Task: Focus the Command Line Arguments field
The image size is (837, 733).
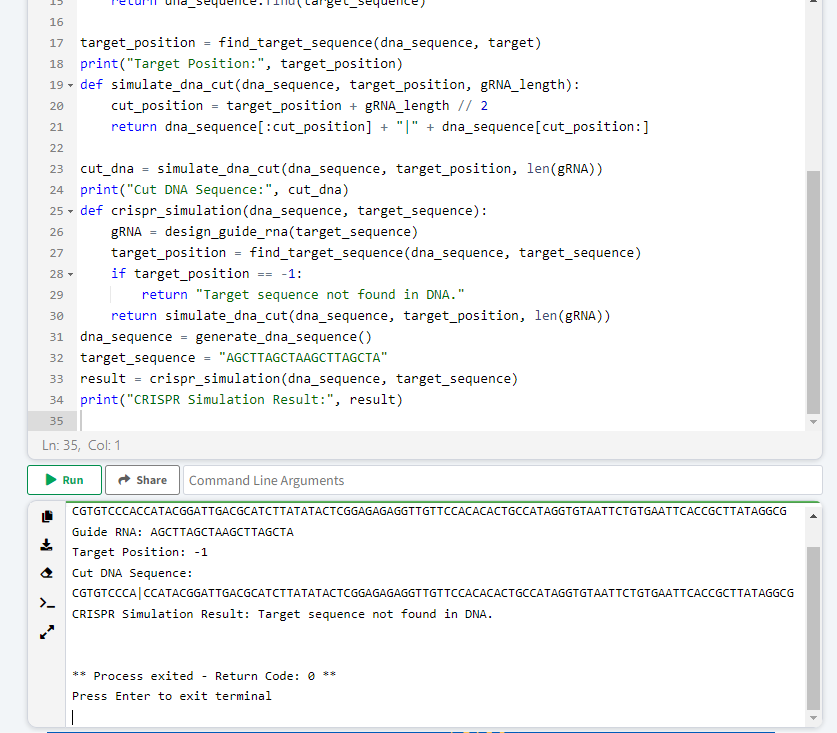Action: coord(502,480)
